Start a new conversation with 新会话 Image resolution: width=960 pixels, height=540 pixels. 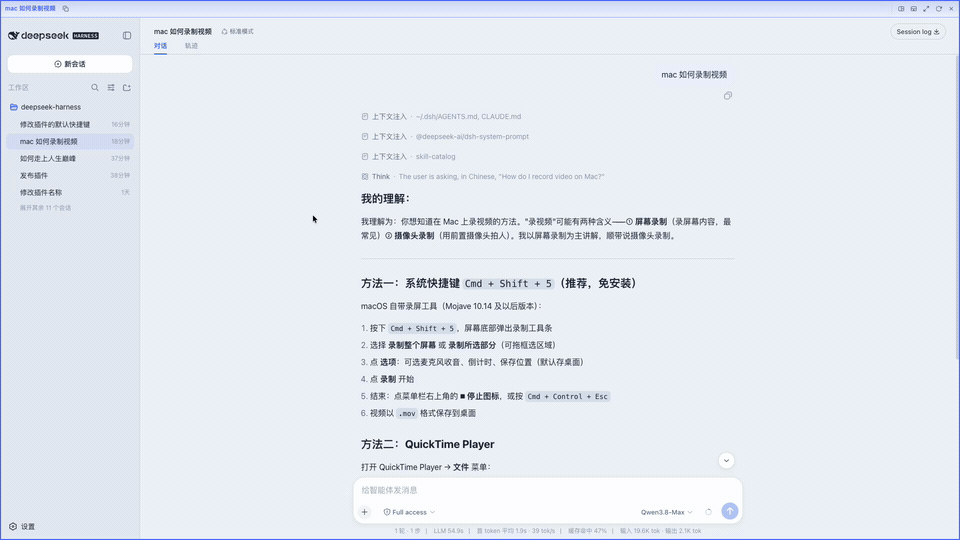tap(70, 64)
